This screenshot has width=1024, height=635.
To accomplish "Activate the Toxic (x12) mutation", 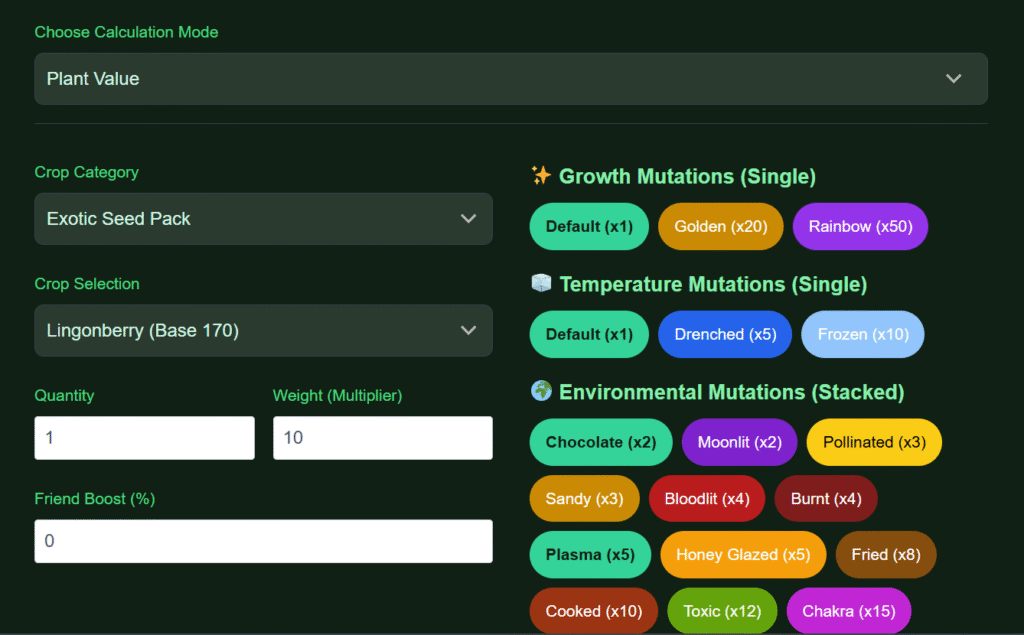I will [722, 610].
